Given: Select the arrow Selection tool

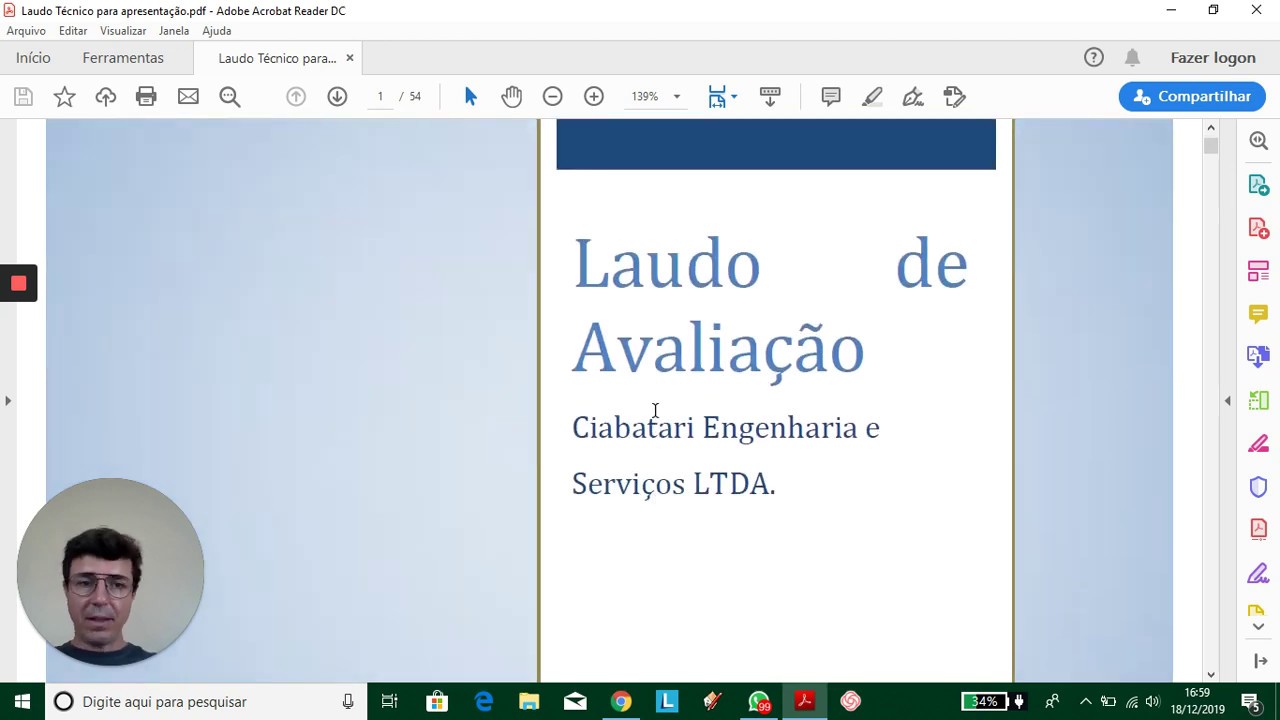Looking at the screenshot, I should click(471, 97).
